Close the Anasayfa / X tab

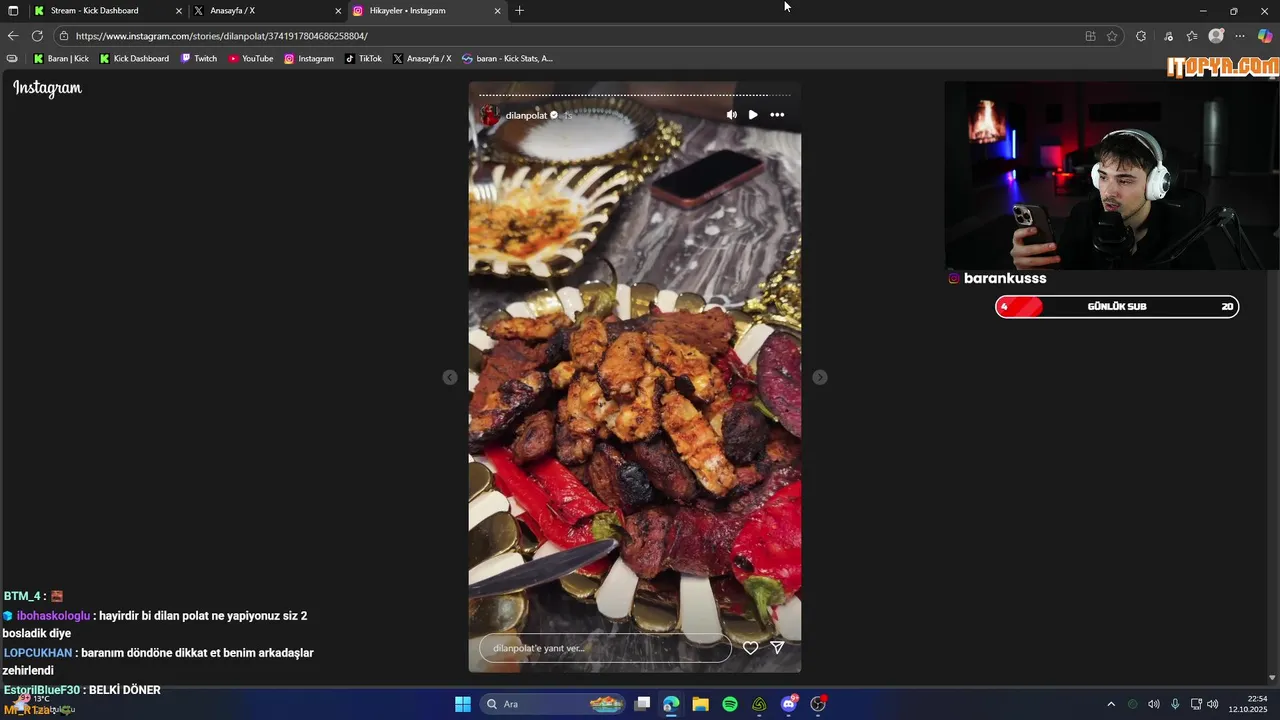coord(338,11)
